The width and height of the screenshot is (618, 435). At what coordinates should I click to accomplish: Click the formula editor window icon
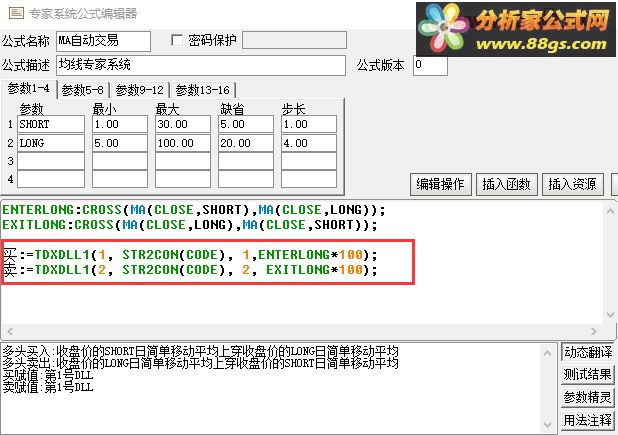(x=16, y=13)
